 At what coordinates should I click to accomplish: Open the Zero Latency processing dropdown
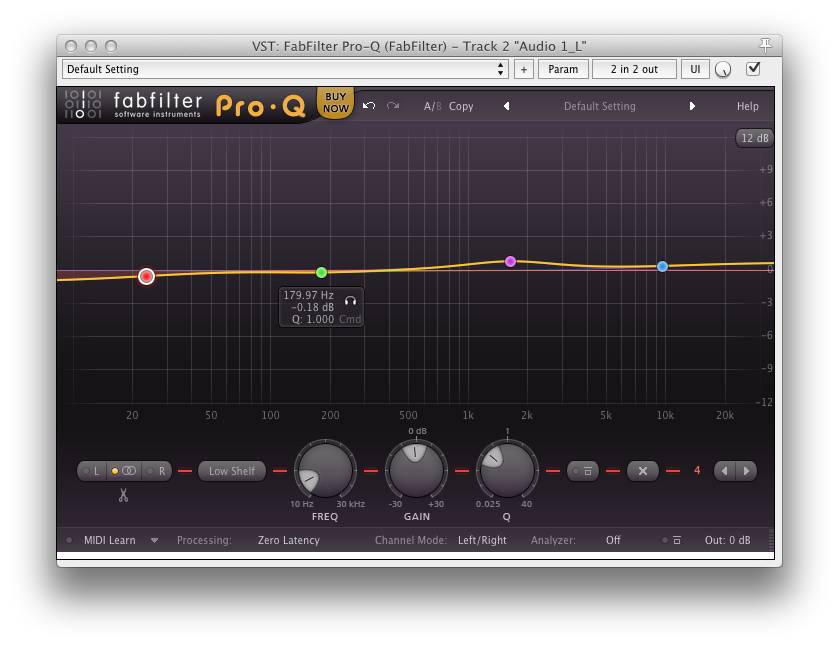pyautogui.click(x=289, y=540)
